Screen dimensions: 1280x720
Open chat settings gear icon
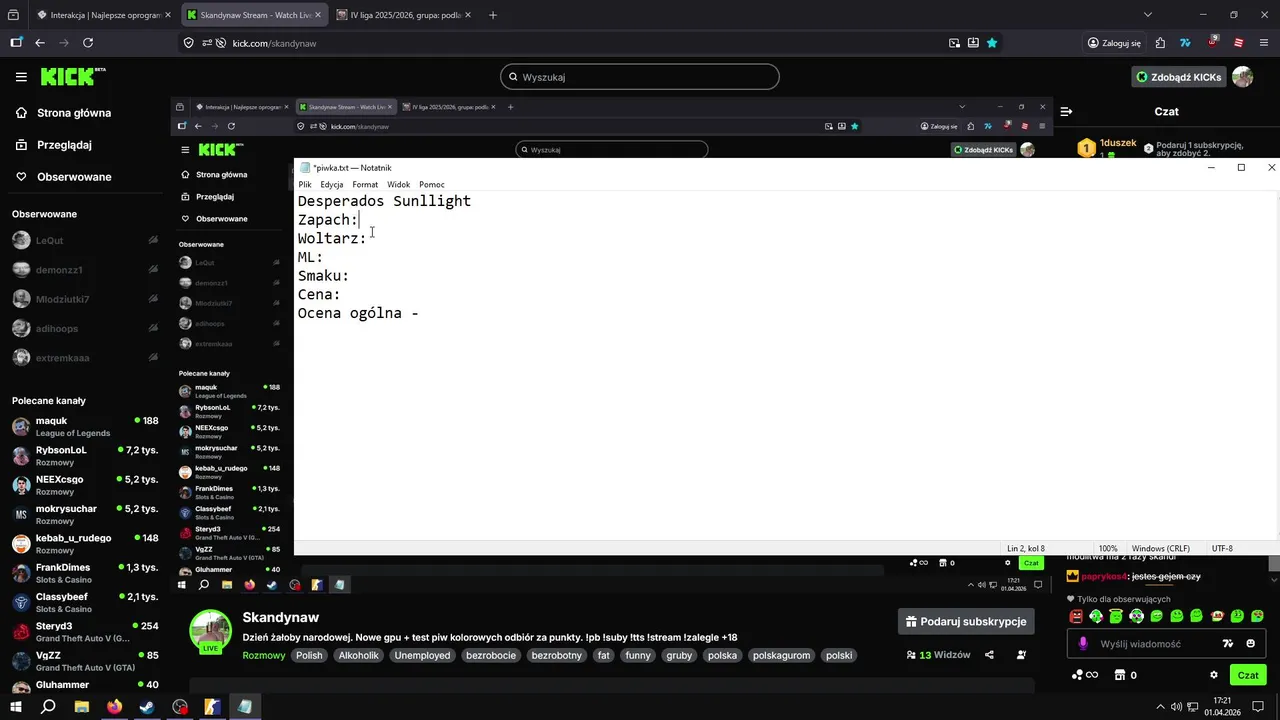[x=1214, y=675]
